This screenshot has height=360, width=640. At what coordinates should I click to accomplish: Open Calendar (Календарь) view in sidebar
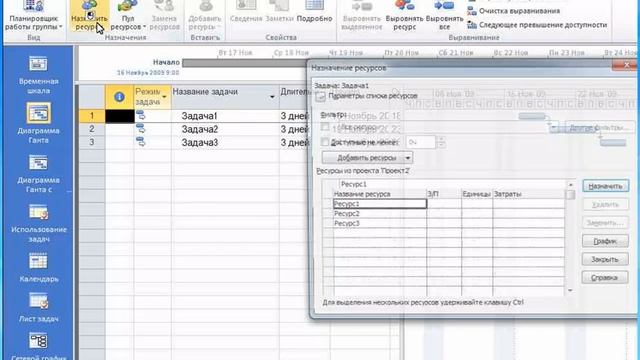pyautogui.click(x=38, y=268)
